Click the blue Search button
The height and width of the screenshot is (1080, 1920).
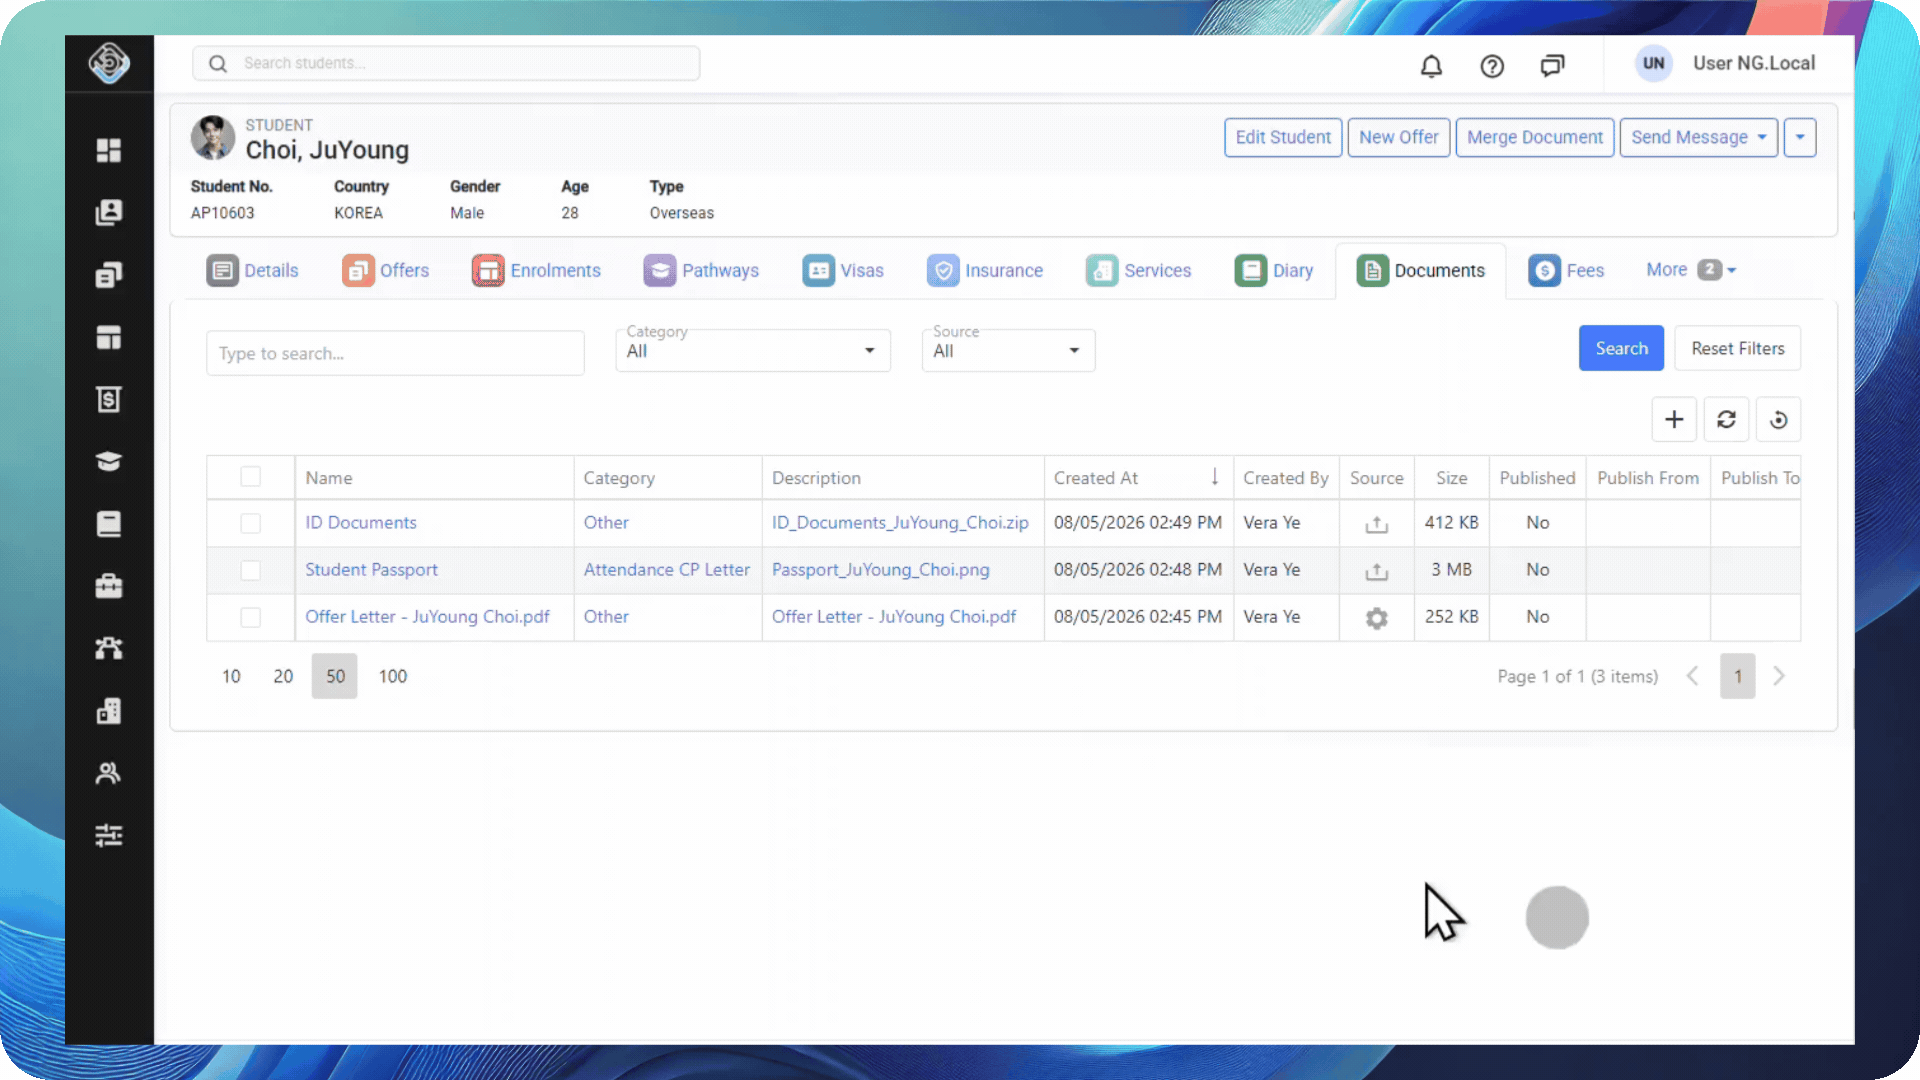pos(1621,348)
